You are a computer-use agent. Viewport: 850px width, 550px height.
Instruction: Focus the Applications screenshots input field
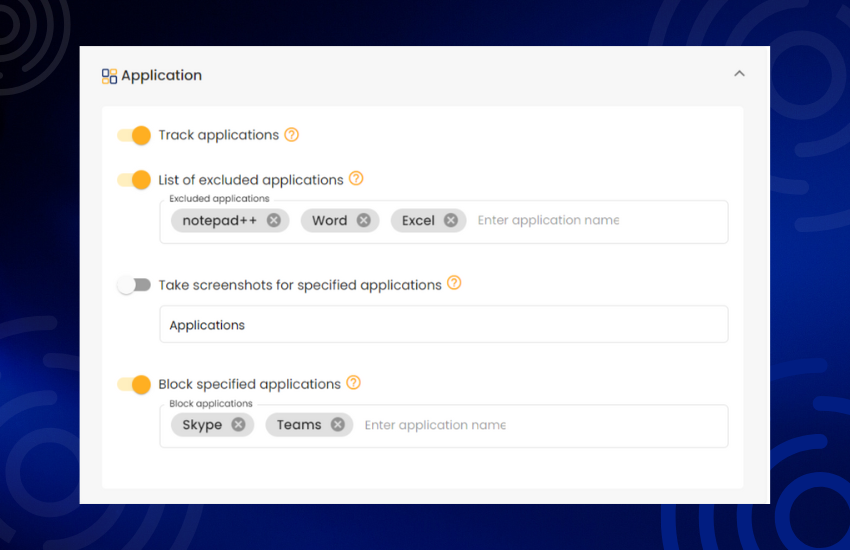[443, 325]
